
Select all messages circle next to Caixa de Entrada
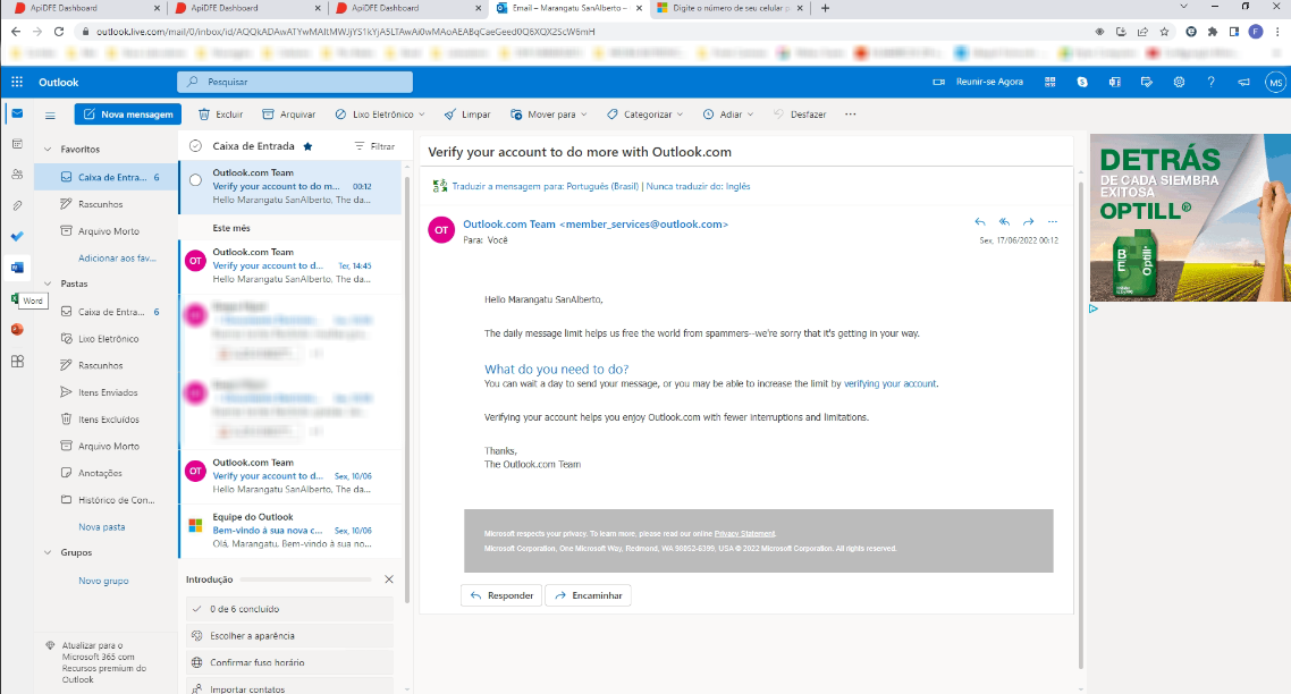(195, 146)
